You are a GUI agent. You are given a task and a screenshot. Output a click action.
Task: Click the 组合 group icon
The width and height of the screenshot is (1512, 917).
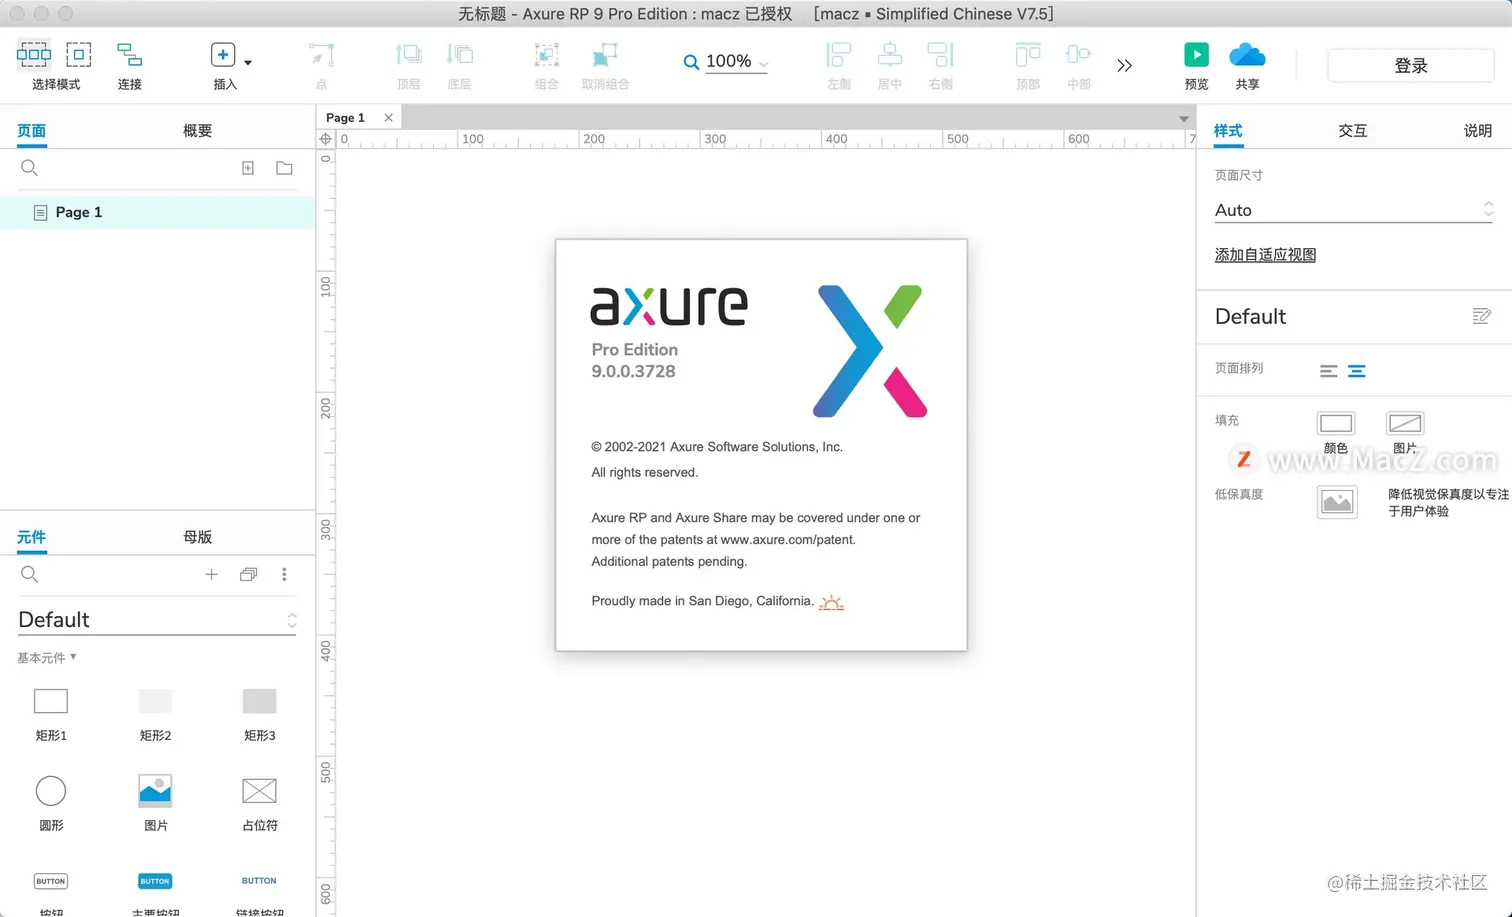546,54
